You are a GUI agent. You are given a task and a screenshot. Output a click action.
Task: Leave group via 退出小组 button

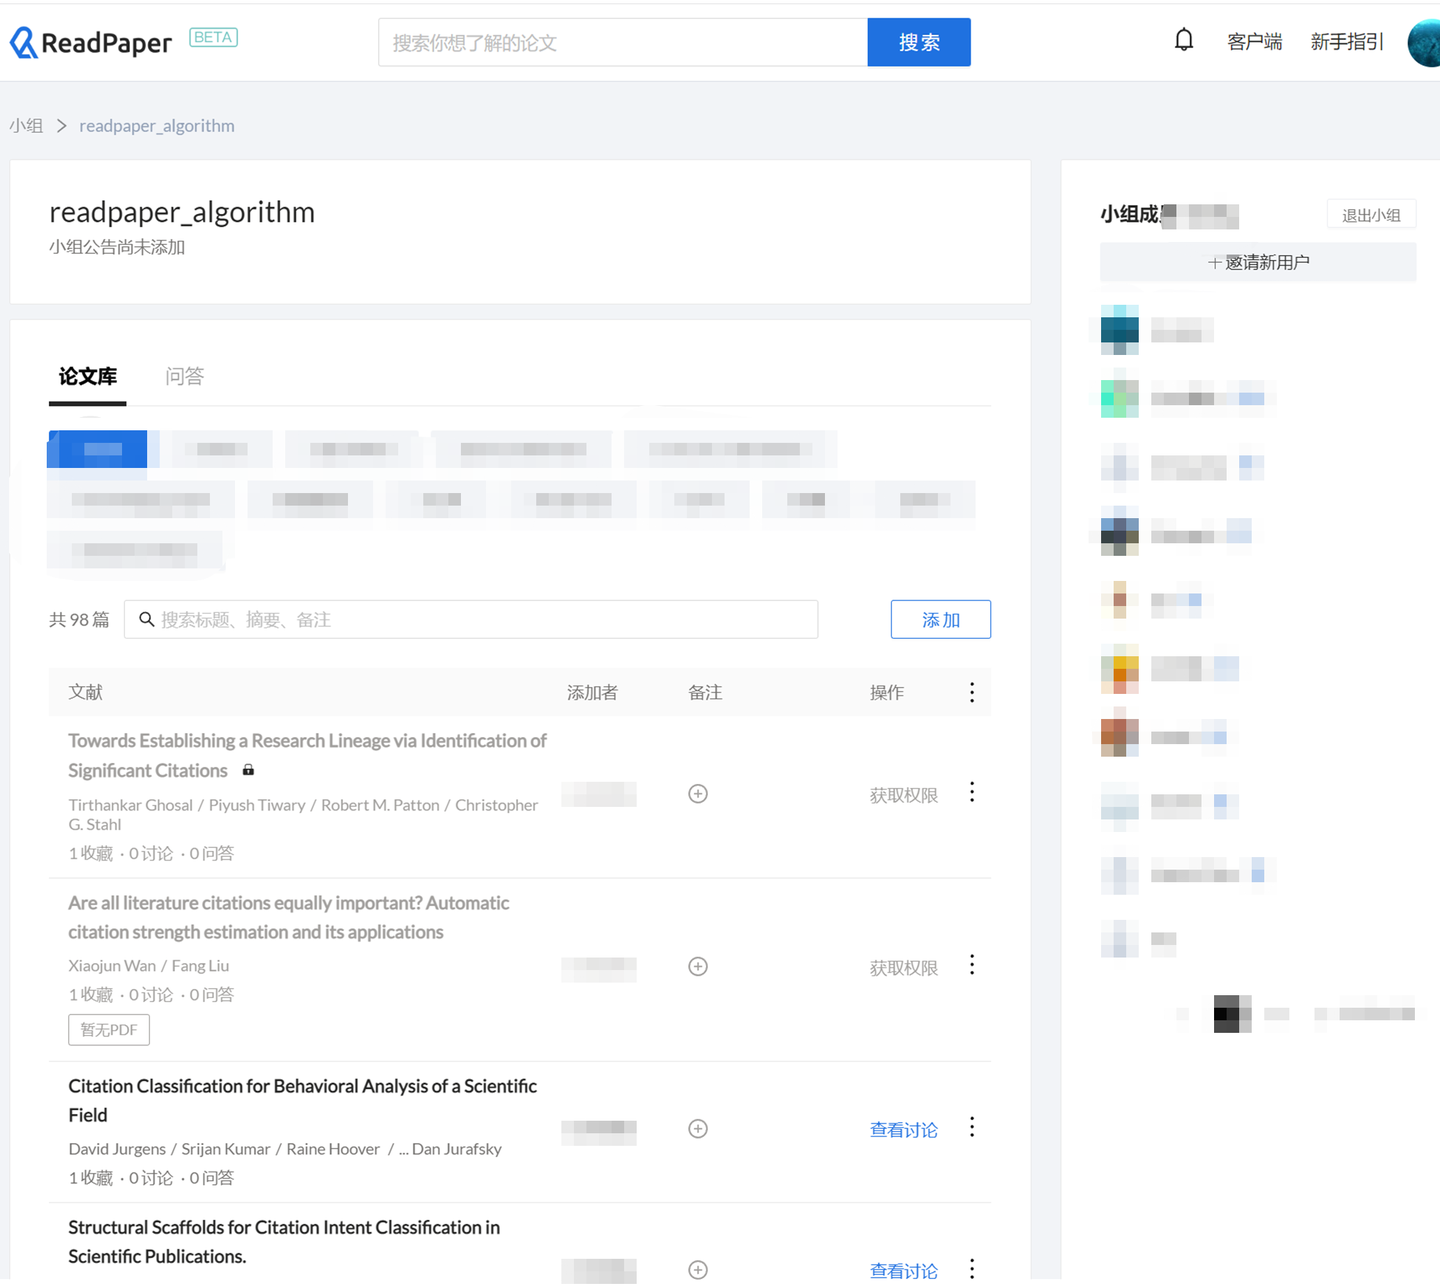tap(1371, 215)
